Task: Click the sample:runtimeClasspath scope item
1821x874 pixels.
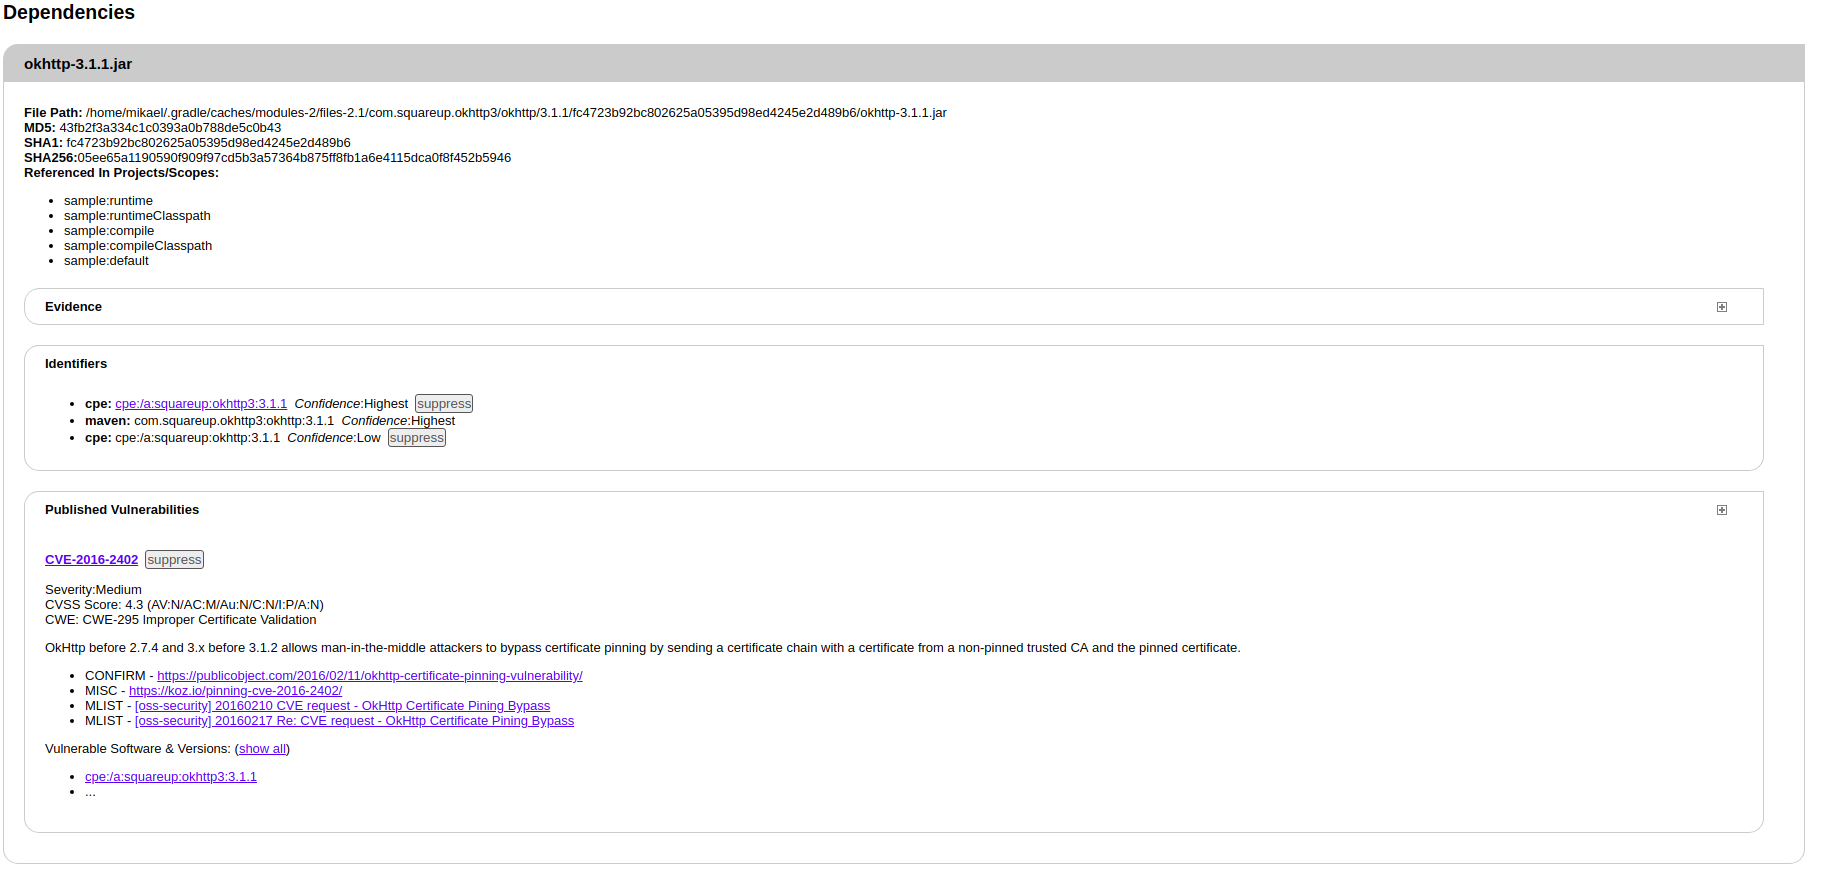Action: [137, 216]
